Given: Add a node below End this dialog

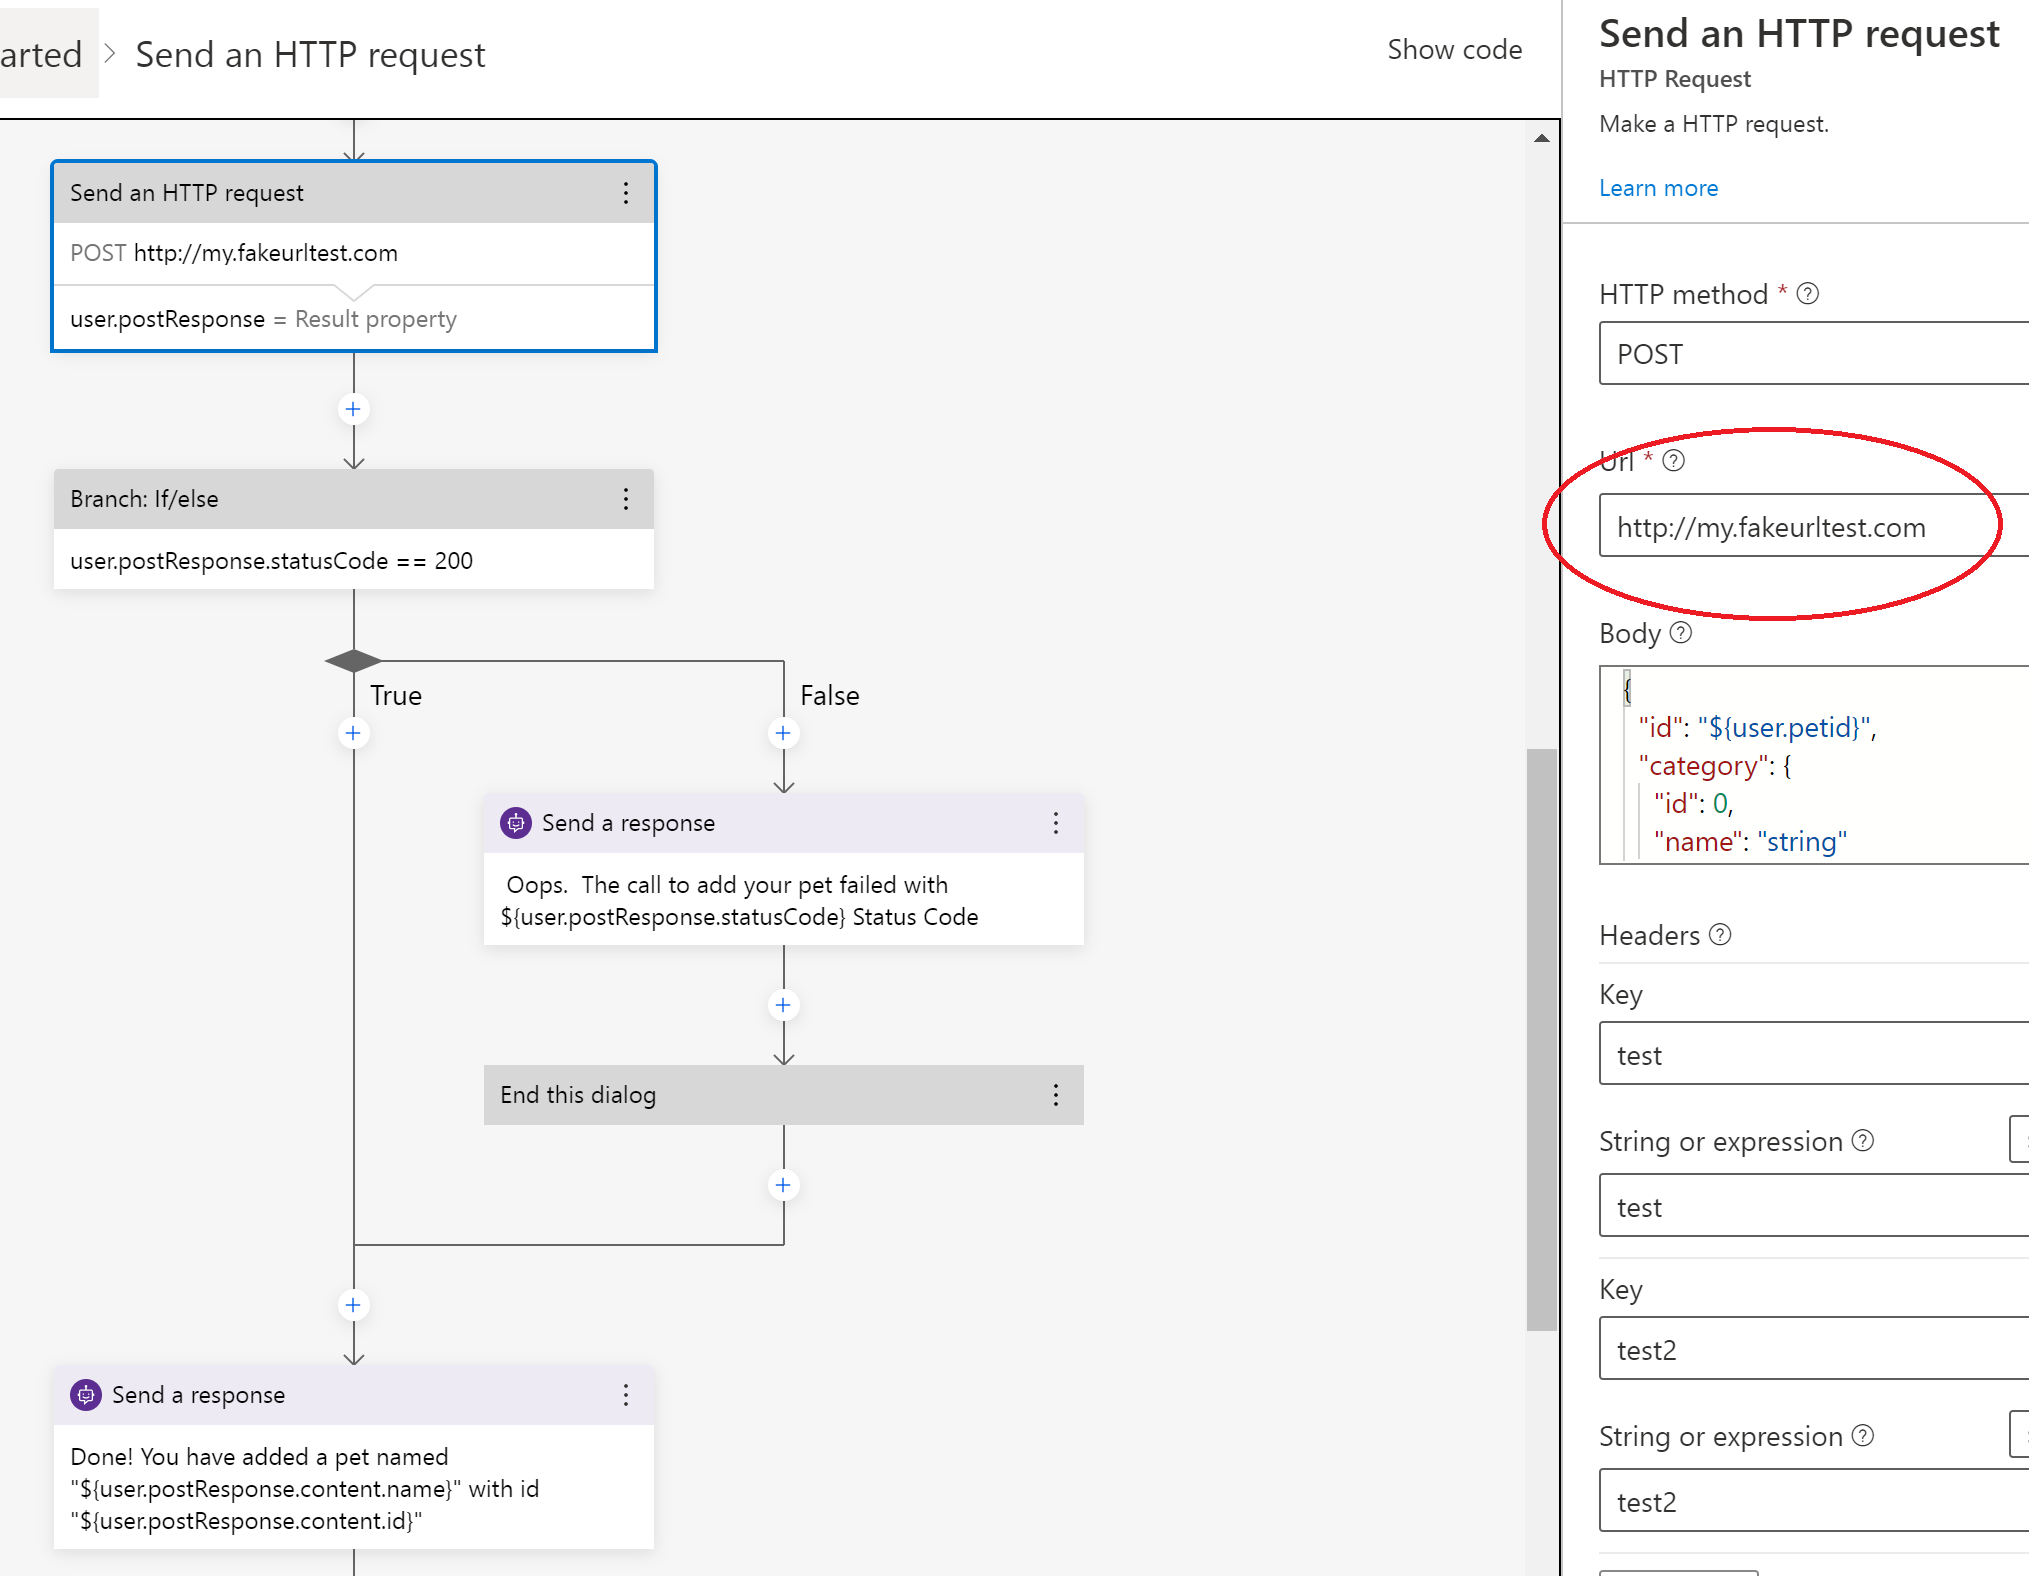Looking at the screenshot, I should tap(783, 1184).
